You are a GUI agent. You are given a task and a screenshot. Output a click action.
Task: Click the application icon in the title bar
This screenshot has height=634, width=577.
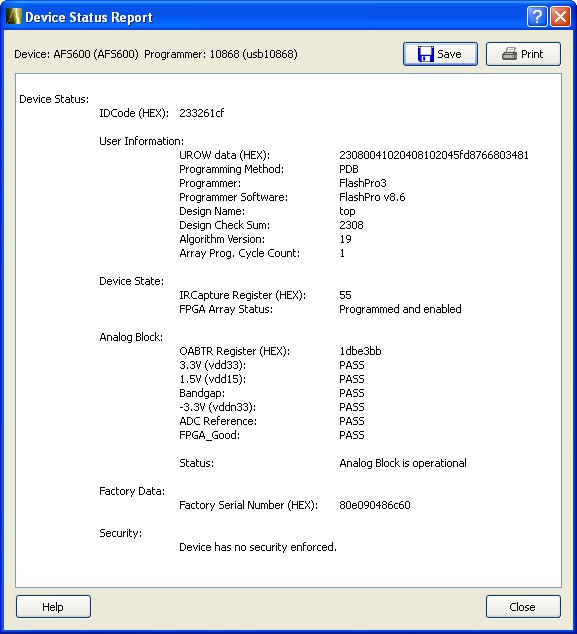click(x=13, y=17)
